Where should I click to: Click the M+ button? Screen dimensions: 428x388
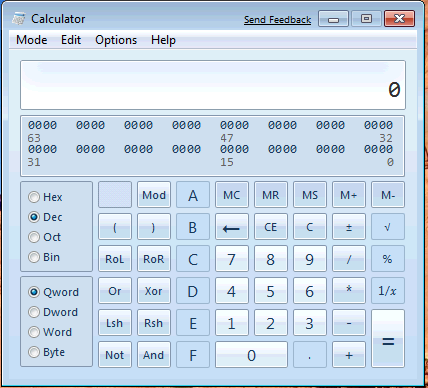349,195
